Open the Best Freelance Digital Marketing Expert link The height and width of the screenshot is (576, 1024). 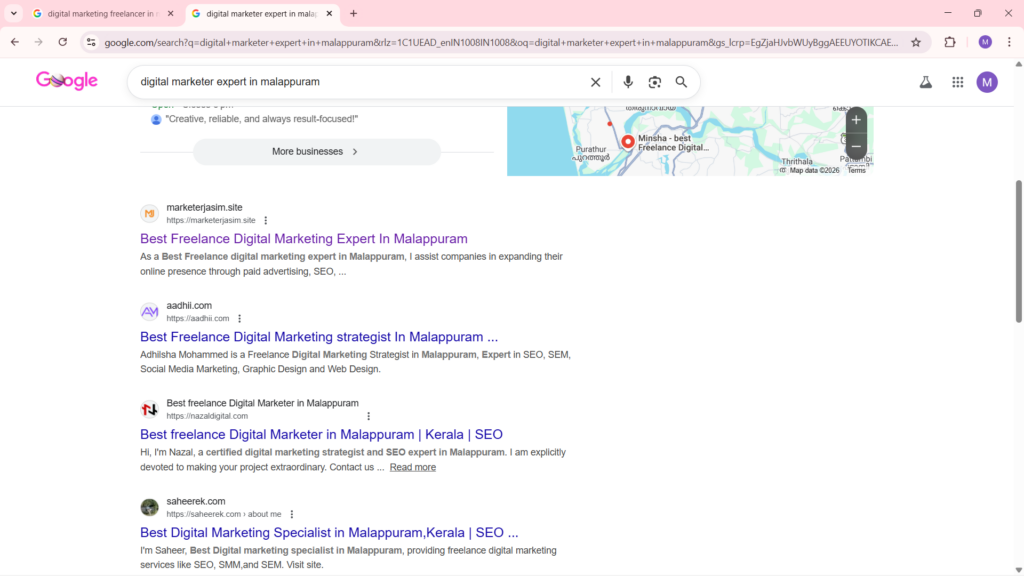(x=303, y=238)
